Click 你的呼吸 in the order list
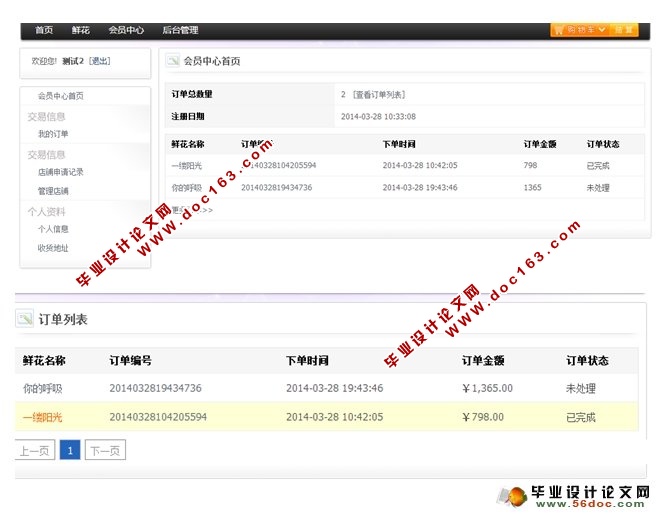Viewport: 660px width, 514px height. click(x=43, y=388)
